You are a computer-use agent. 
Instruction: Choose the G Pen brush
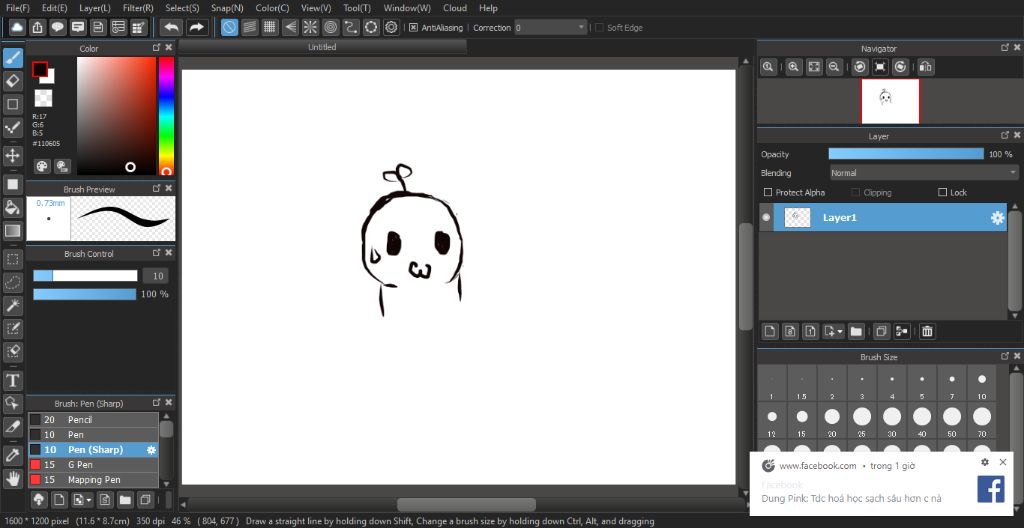point(93,465)
